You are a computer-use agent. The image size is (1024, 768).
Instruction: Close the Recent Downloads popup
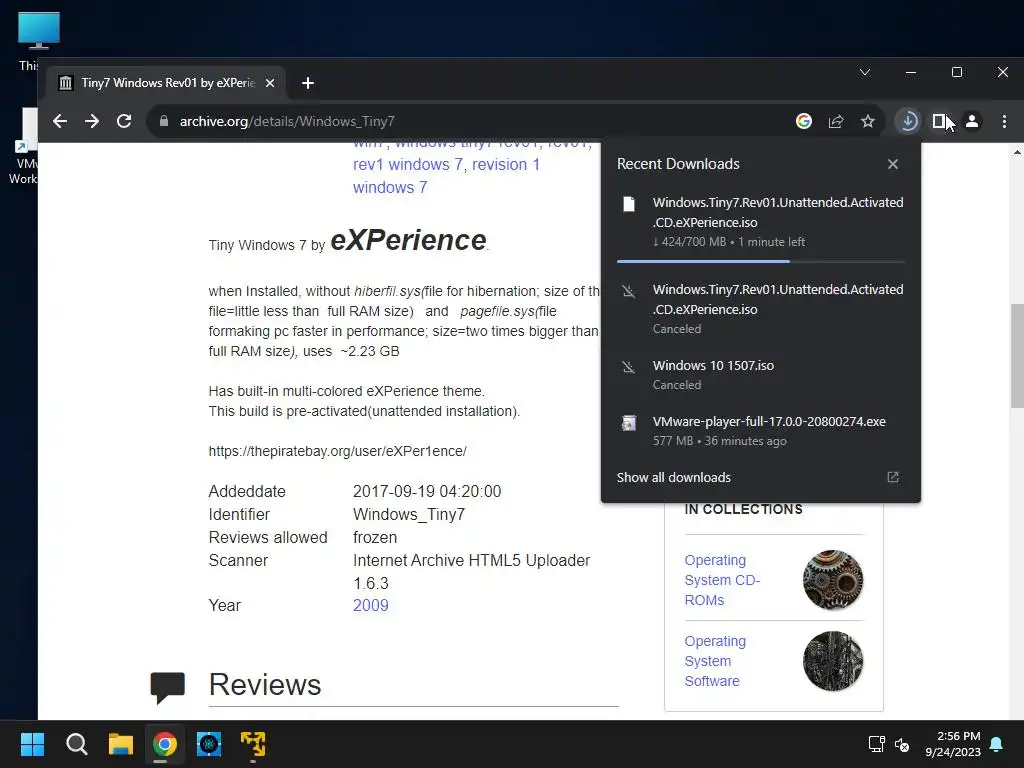[x=893, y=164]
